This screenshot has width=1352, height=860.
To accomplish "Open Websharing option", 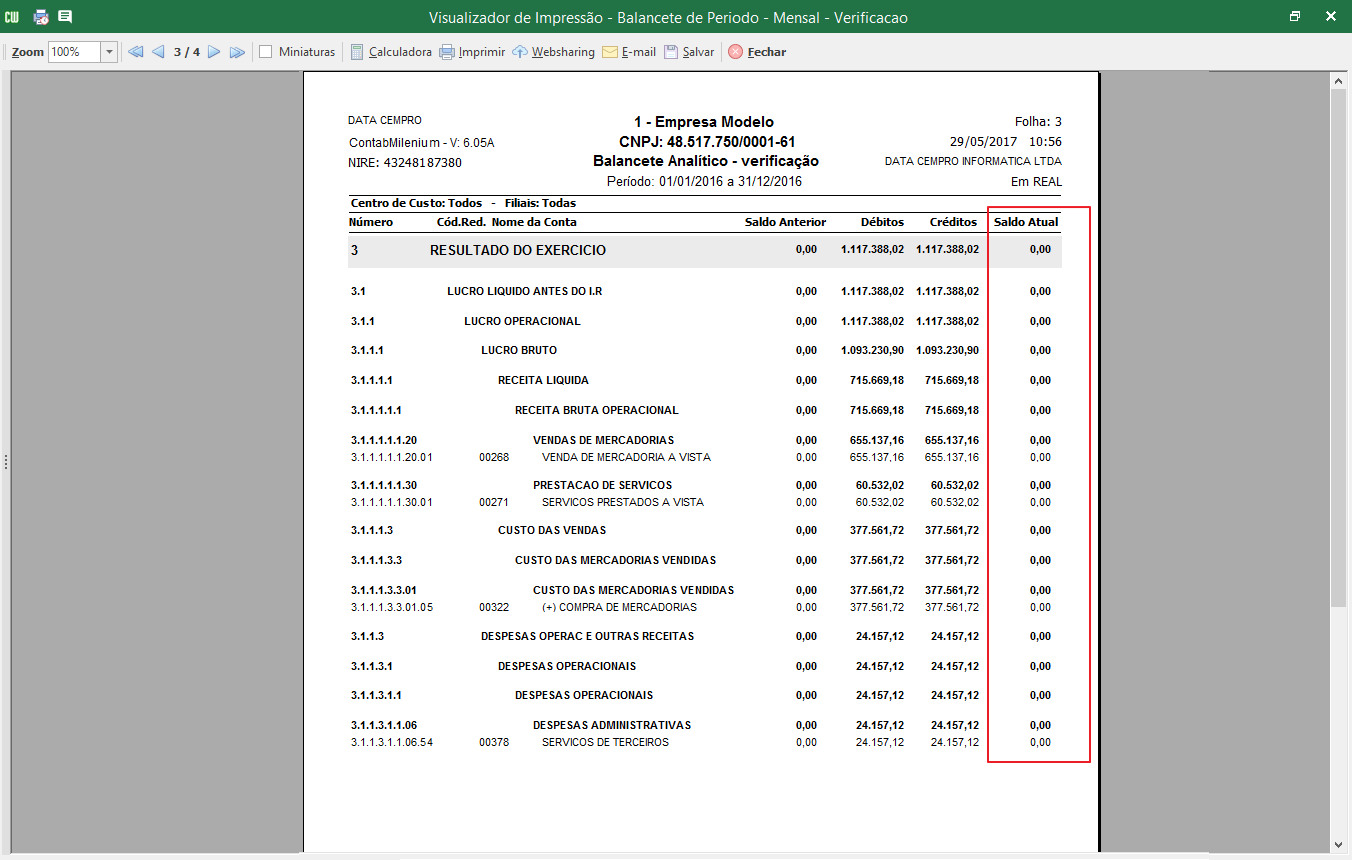I will tap(553, 52).
